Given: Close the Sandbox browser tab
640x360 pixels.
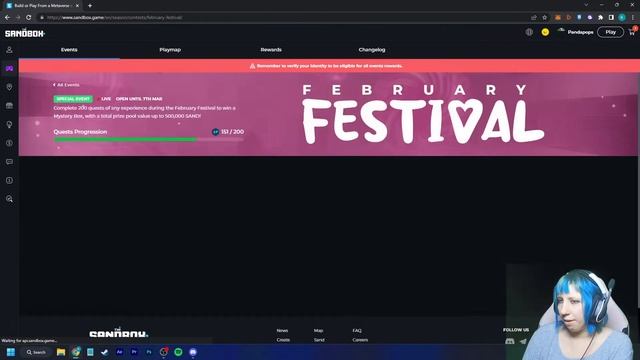Looking at the screenshot, I should click(77, 6).
